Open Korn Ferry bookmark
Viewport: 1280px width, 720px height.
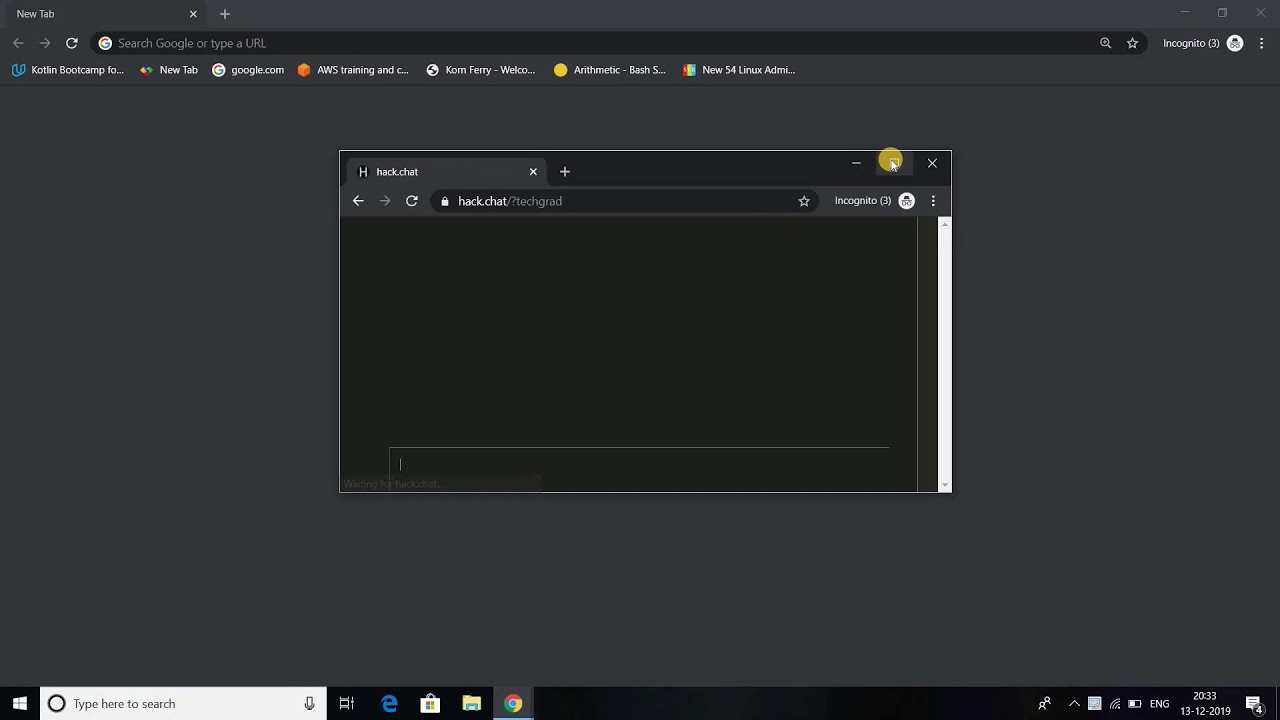481,70
